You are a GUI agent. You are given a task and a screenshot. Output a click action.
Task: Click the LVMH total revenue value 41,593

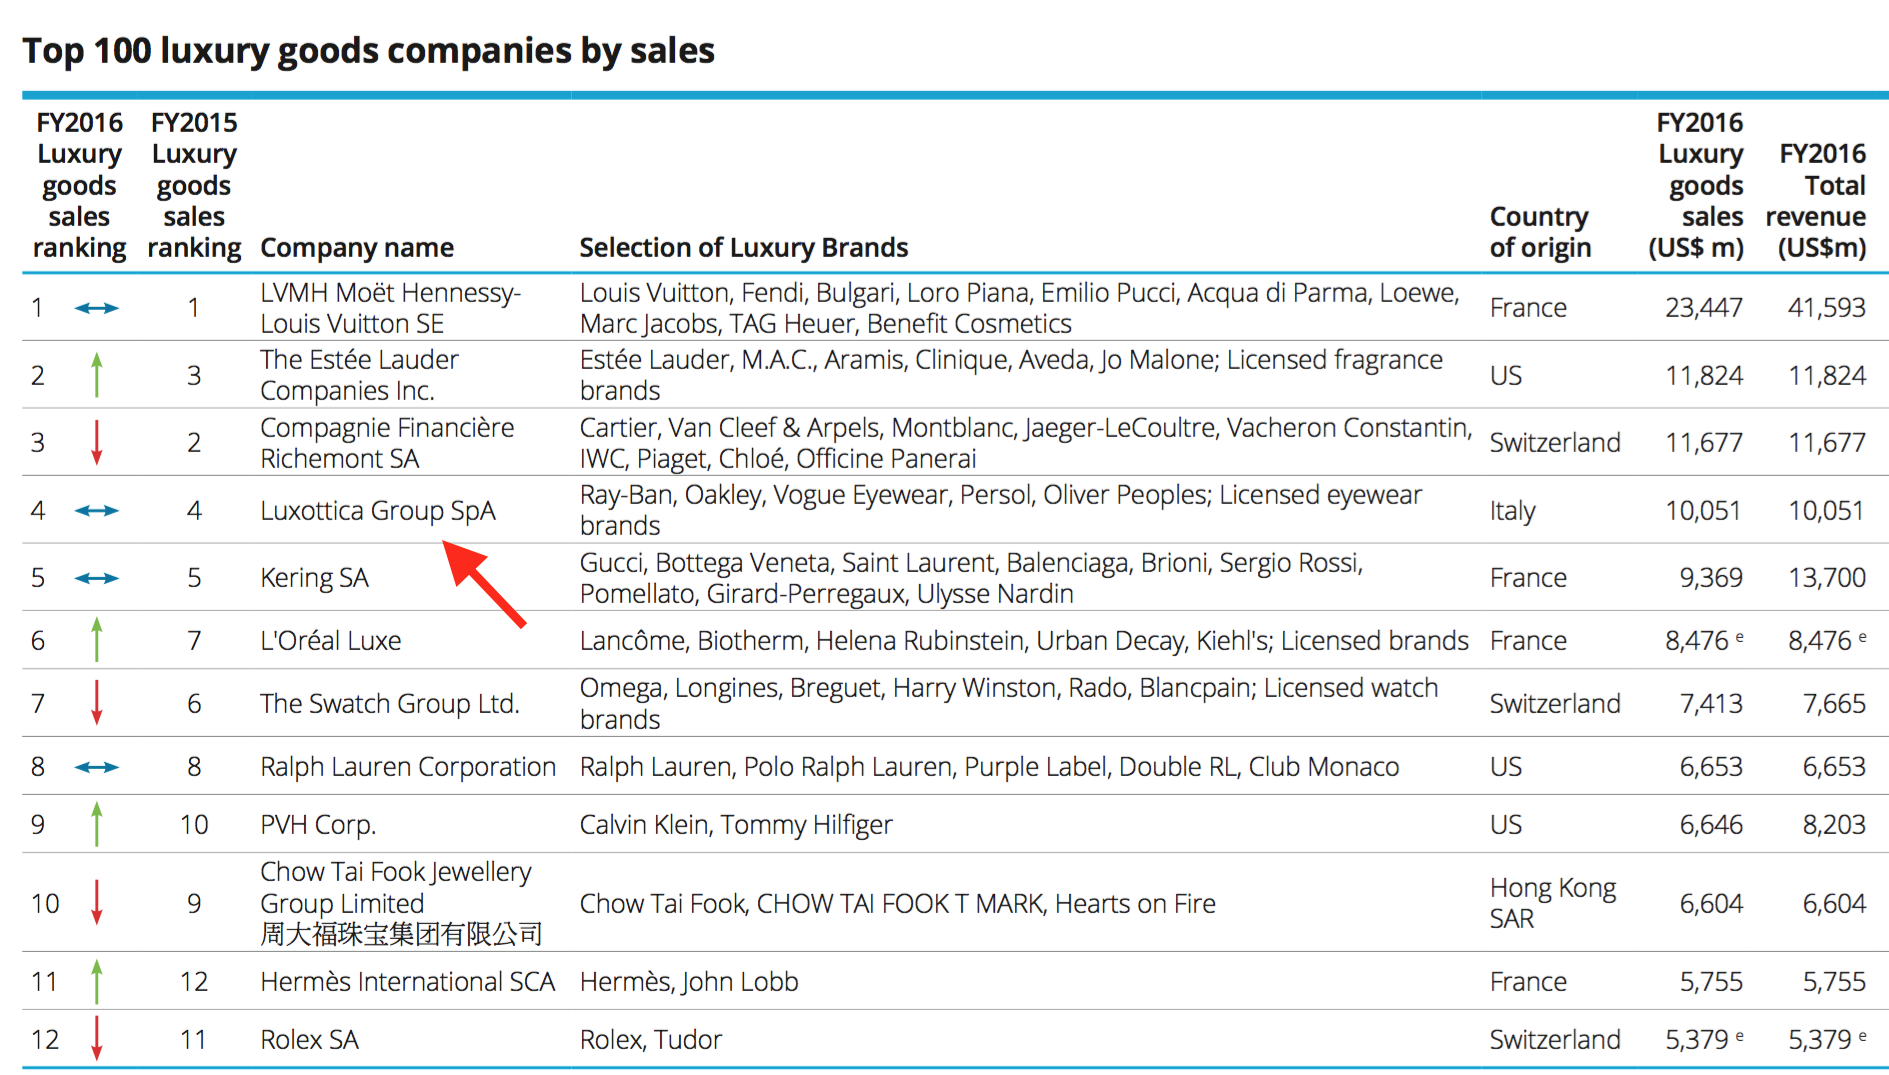[x=1826, y=308]
